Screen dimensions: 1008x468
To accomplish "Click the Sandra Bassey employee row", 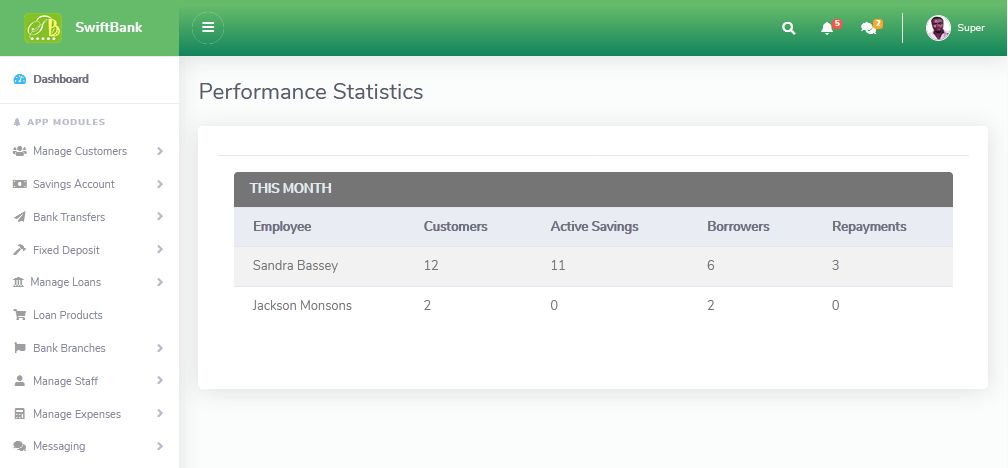I will (593, 266).
